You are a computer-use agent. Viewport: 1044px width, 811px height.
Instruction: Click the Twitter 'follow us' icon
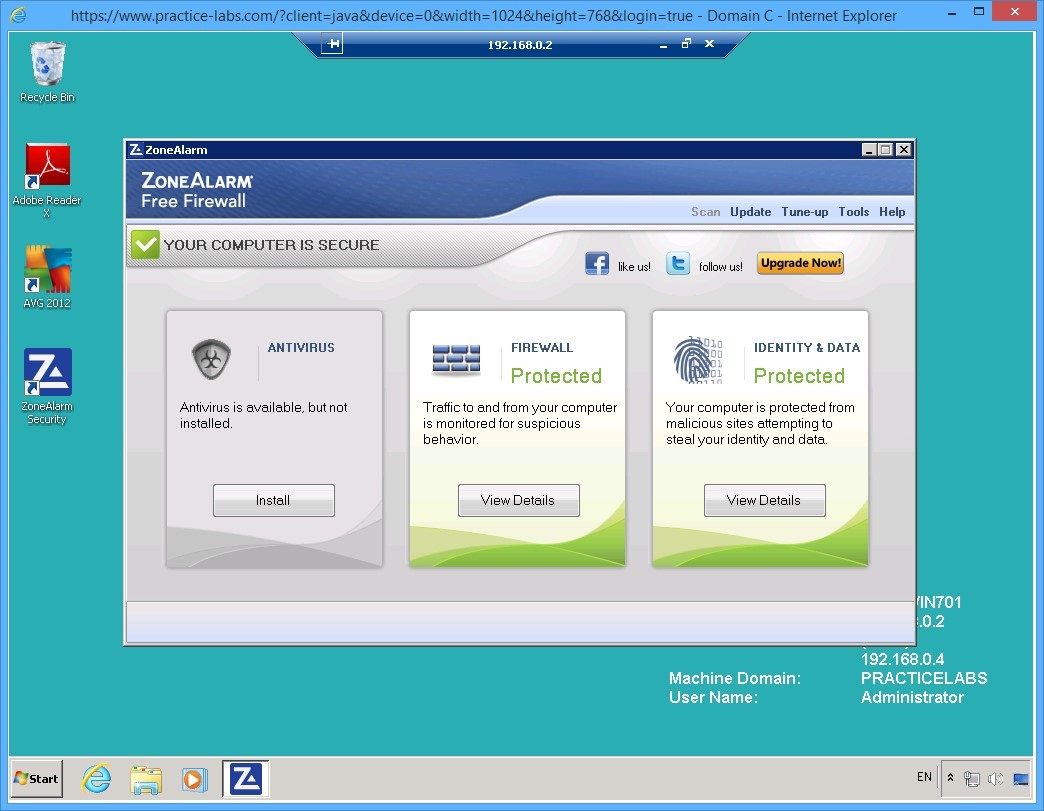coord(678,263)
